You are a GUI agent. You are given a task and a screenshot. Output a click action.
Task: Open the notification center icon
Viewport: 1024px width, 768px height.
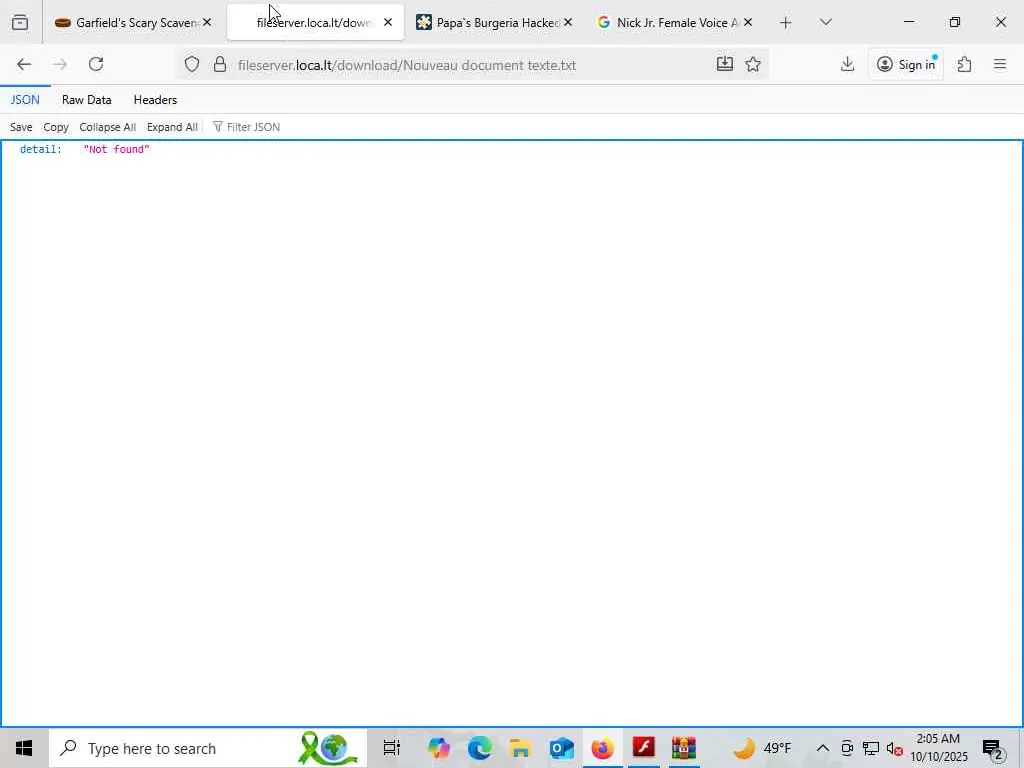[993, 748]
